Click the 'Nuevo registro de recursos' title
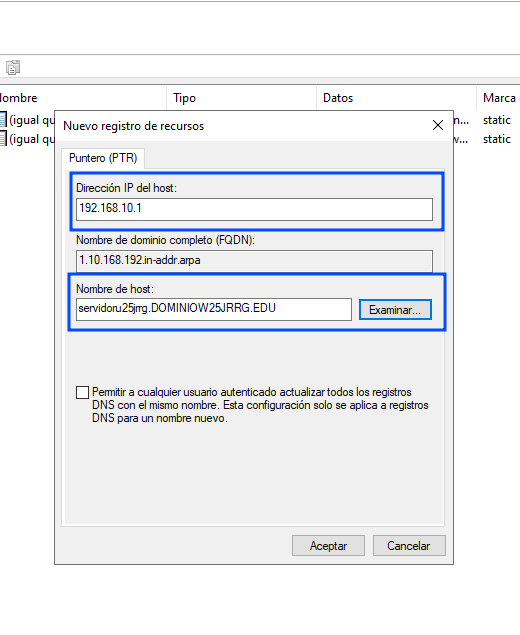 (x=134, y=126)
